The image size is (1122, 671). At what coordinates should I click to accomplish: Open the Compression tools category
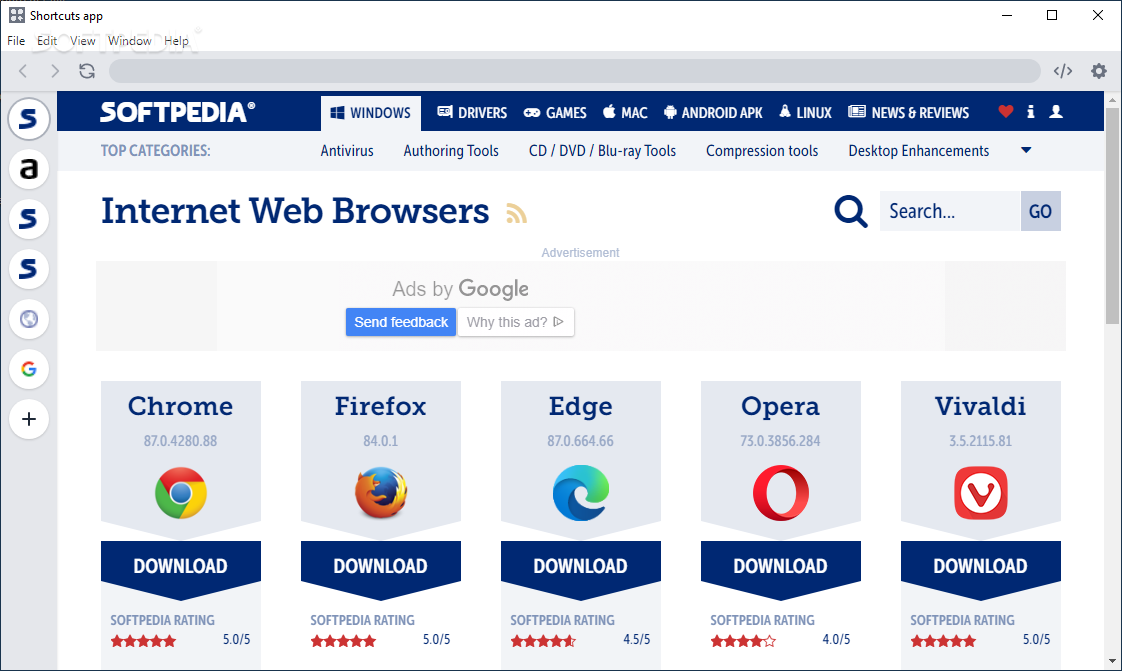click(762, 151)
